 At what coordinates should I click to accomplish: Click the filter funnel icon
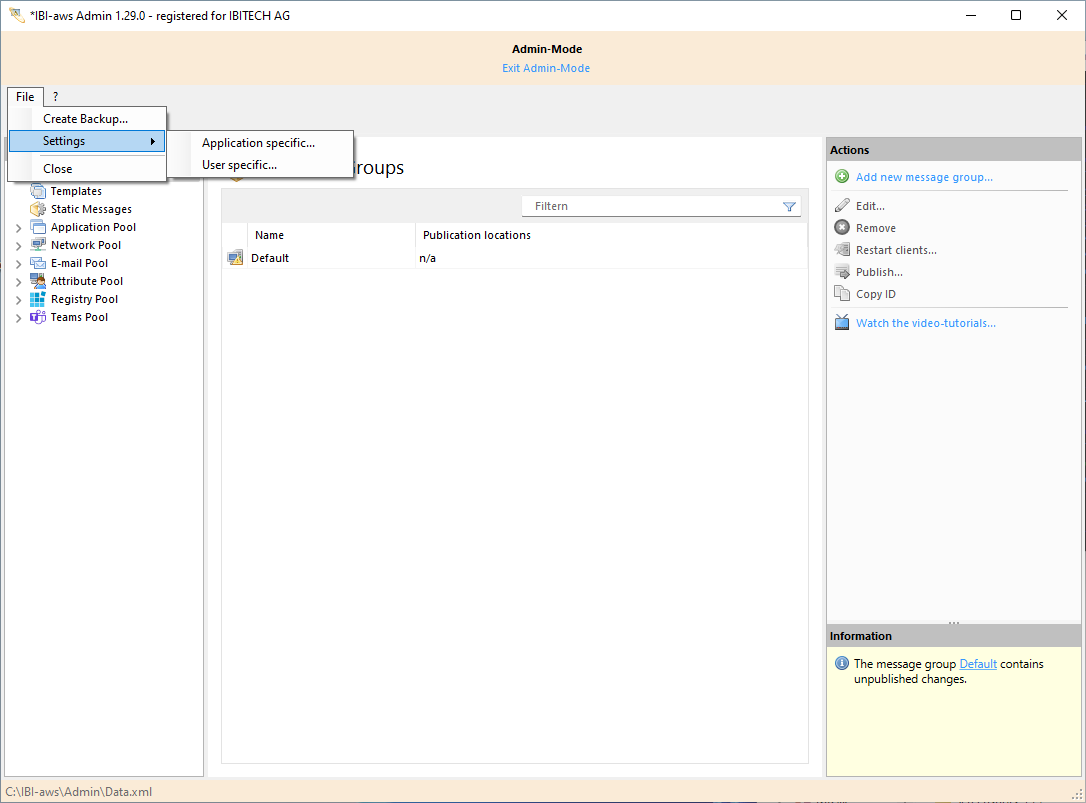tap(789, 206)
